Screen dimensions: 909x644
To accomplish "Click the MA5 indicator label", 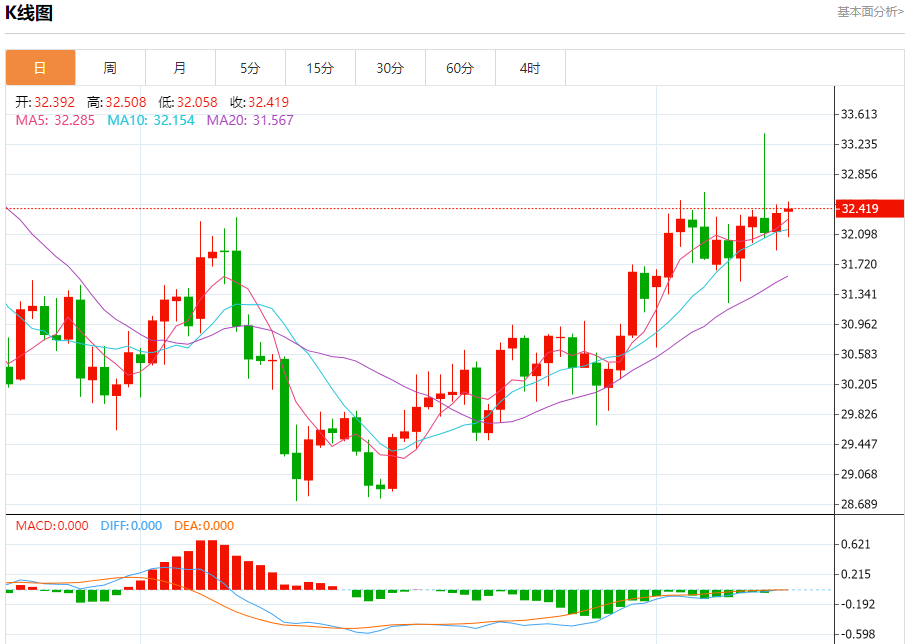I will tap(55, 120).
